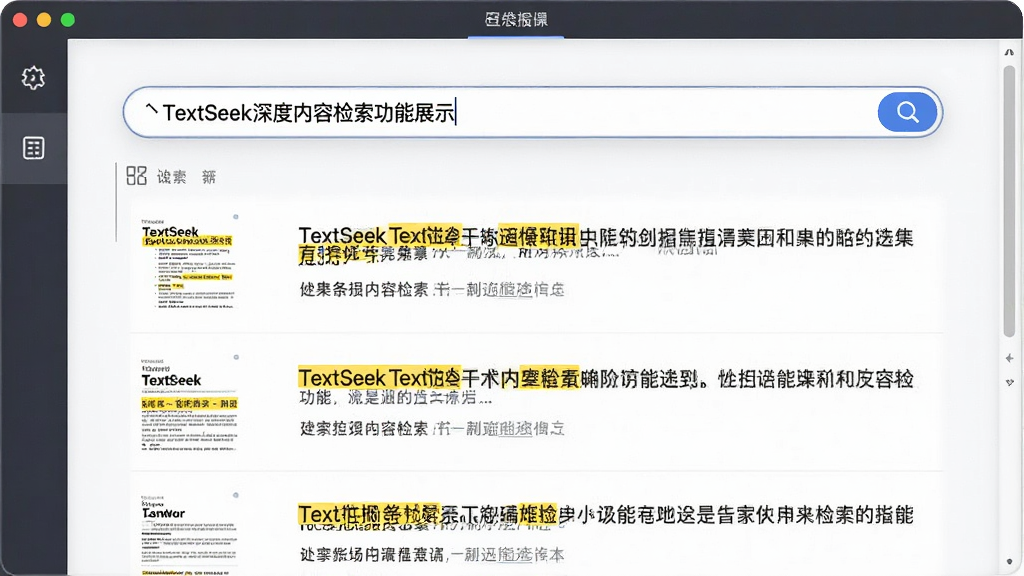Open the second result's TextSeek document thumbnail
This screenshot has width=1024, height=576.
point(188,404)
